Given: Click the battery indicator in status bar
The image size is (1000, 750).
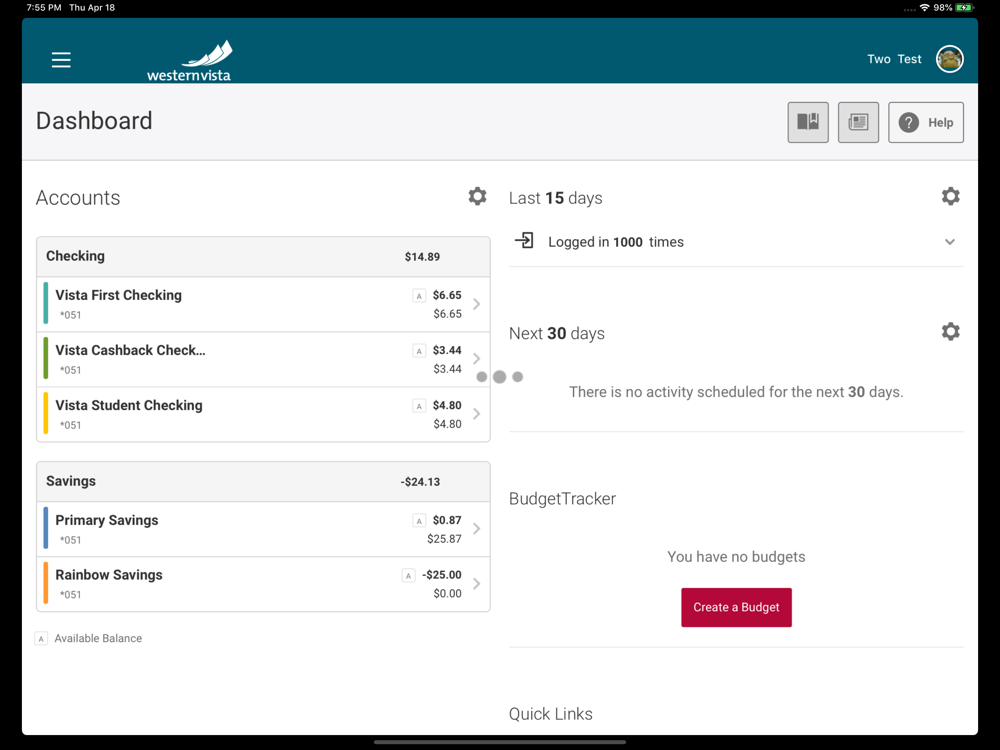Looking at the screenshot, I should click(x=964, y=8).
